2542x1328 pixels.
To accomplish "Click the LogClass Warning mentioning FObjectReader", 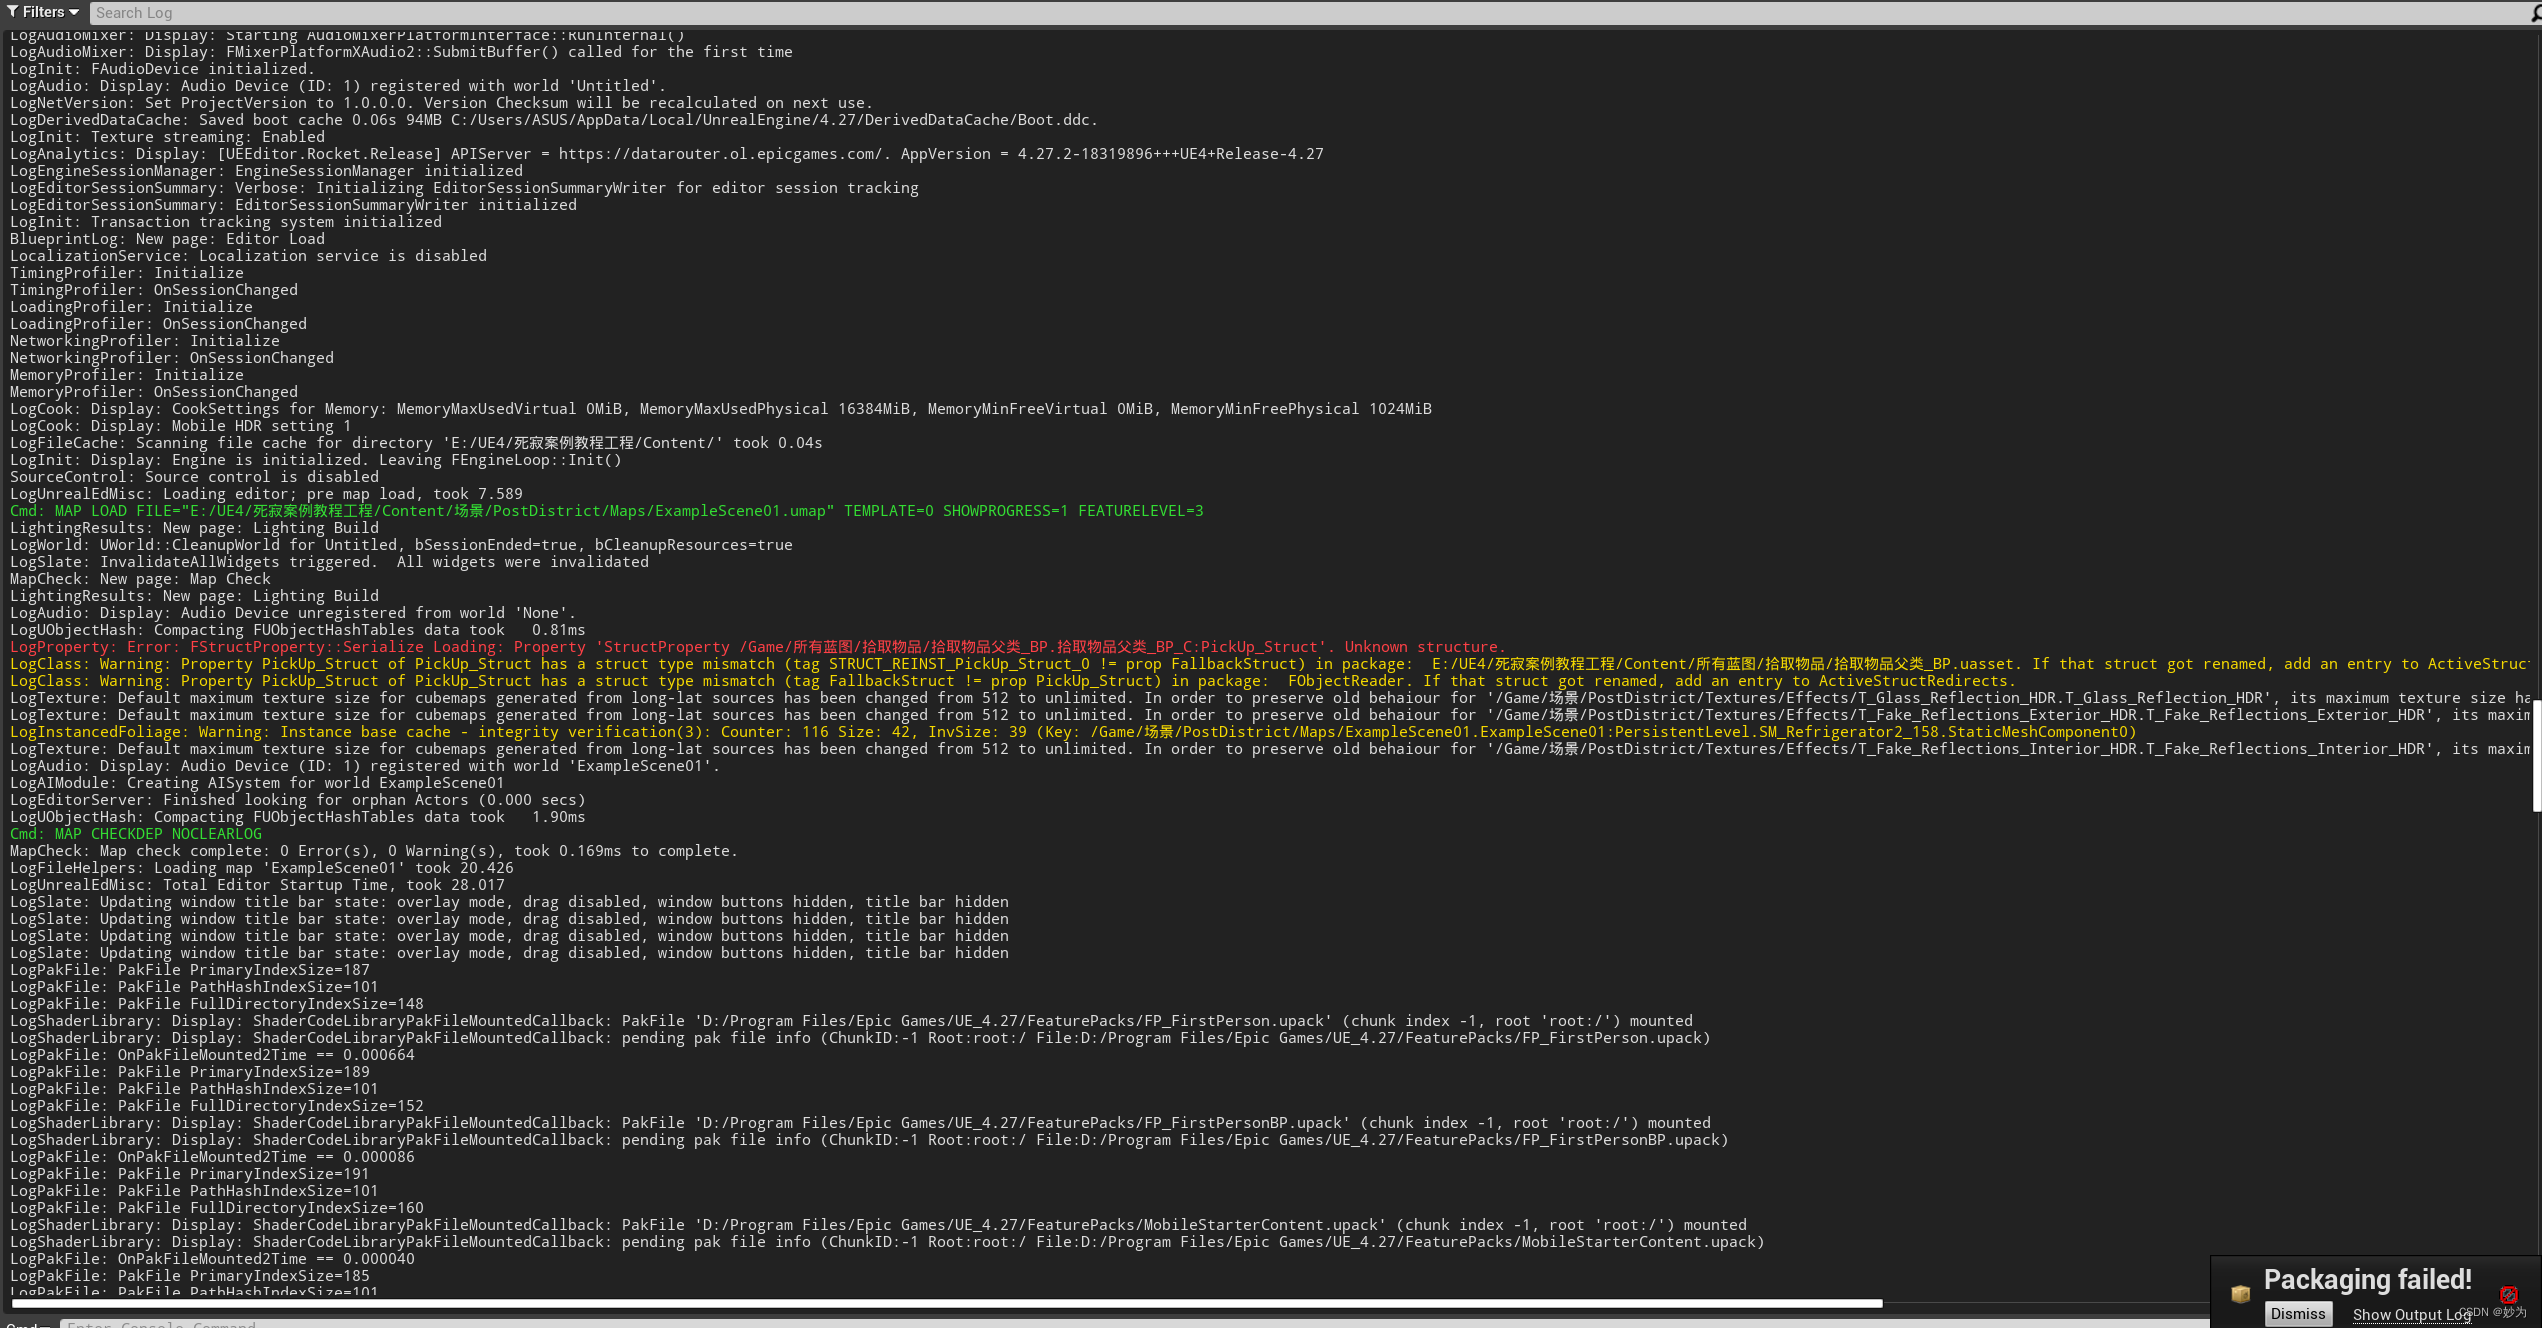I will pyautogui.click(x=1013, y=681).
